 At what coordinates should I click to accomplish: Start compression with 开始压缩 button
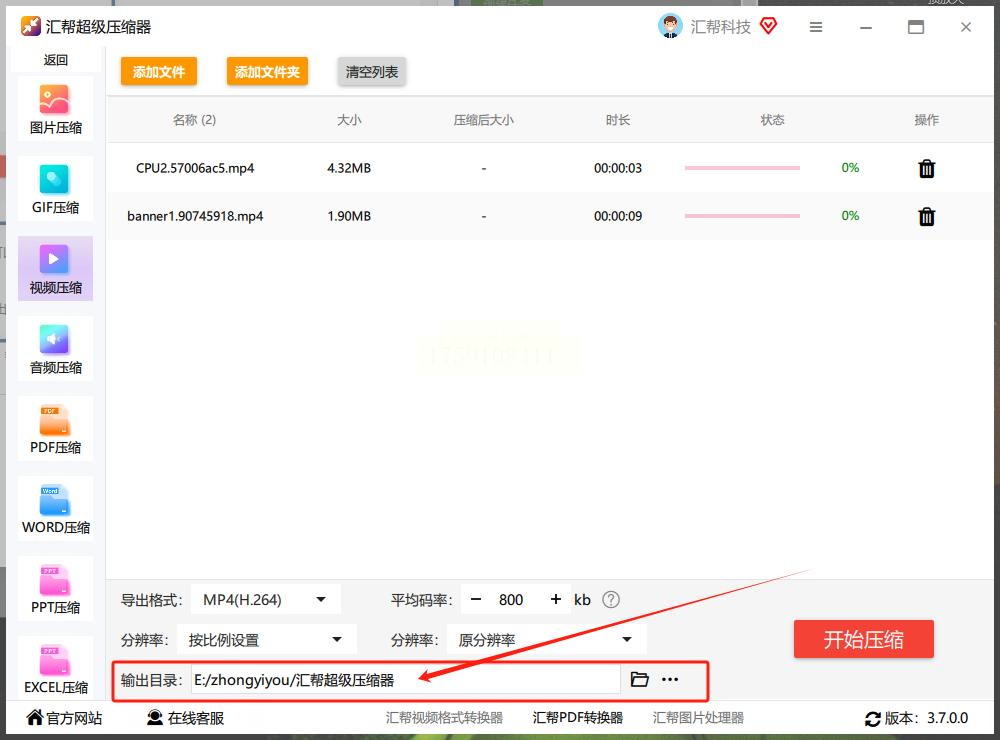(x=864, y=639)
